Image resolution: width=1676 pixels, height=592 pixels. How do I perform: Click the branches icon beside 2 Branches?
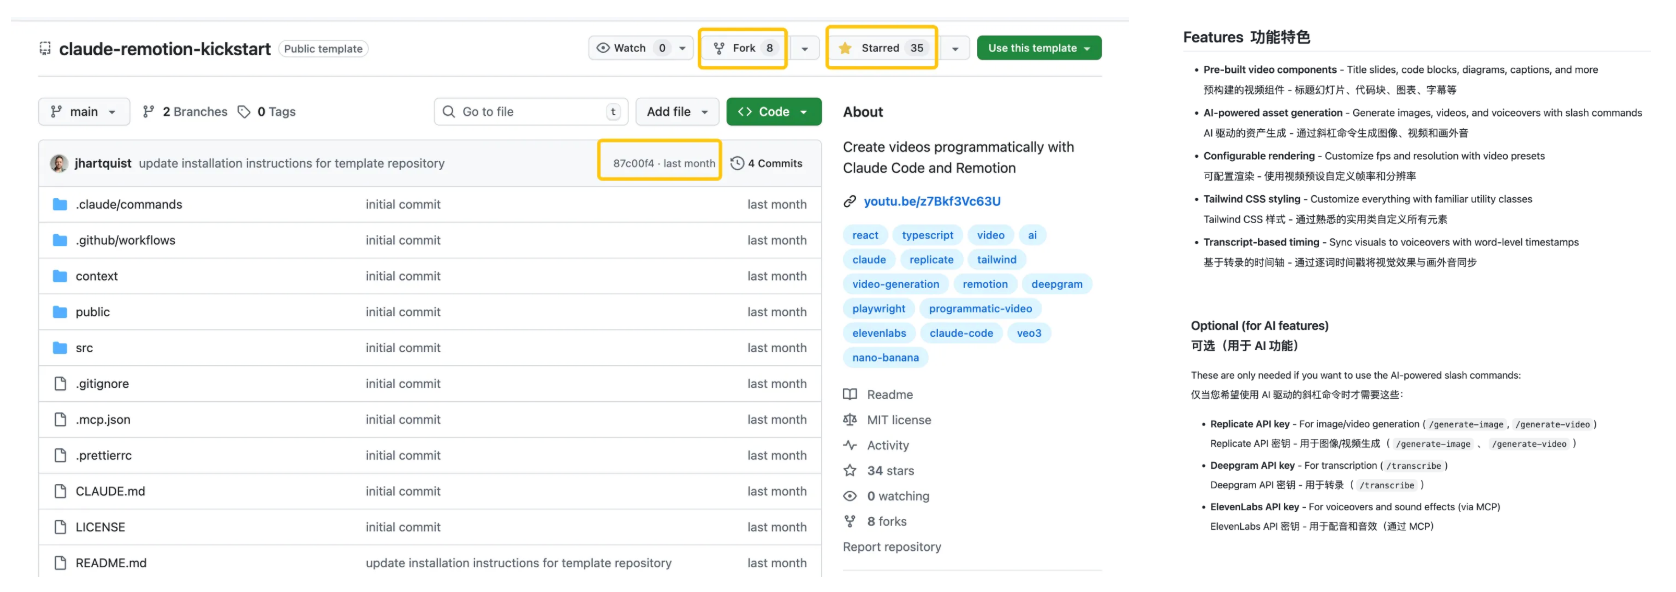tap(149, 112)
